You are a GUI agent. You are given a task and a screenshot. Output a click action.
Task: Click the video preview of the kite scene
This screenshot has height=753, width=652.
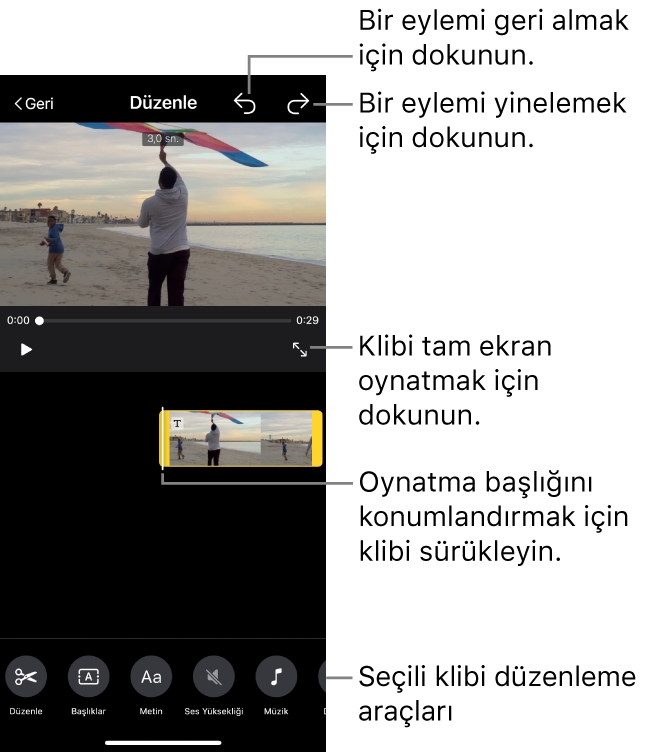coord(163,214)
